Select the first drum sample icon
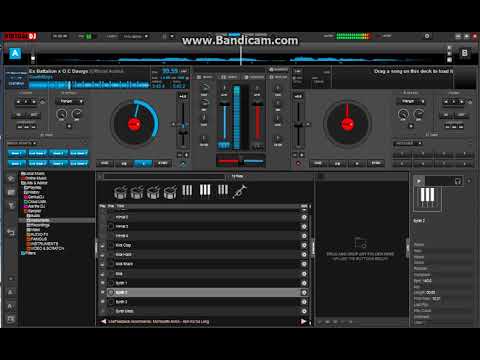480x360 pixels. pos(120,192)
